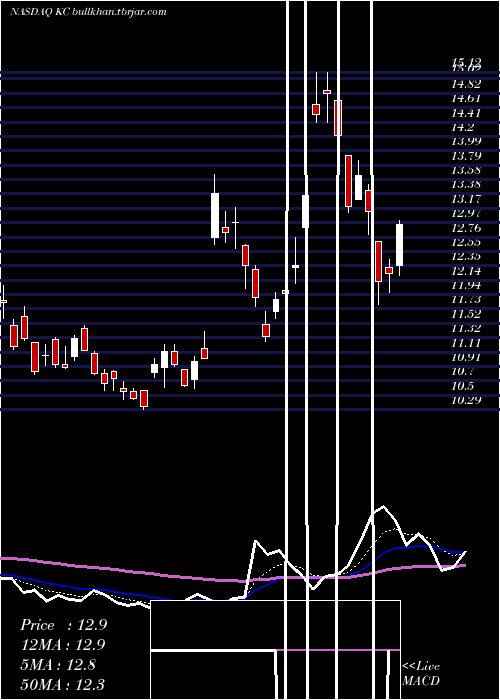Click the 11.94 price axis label
Screen dimensions: 500x700
click(466, 285)
